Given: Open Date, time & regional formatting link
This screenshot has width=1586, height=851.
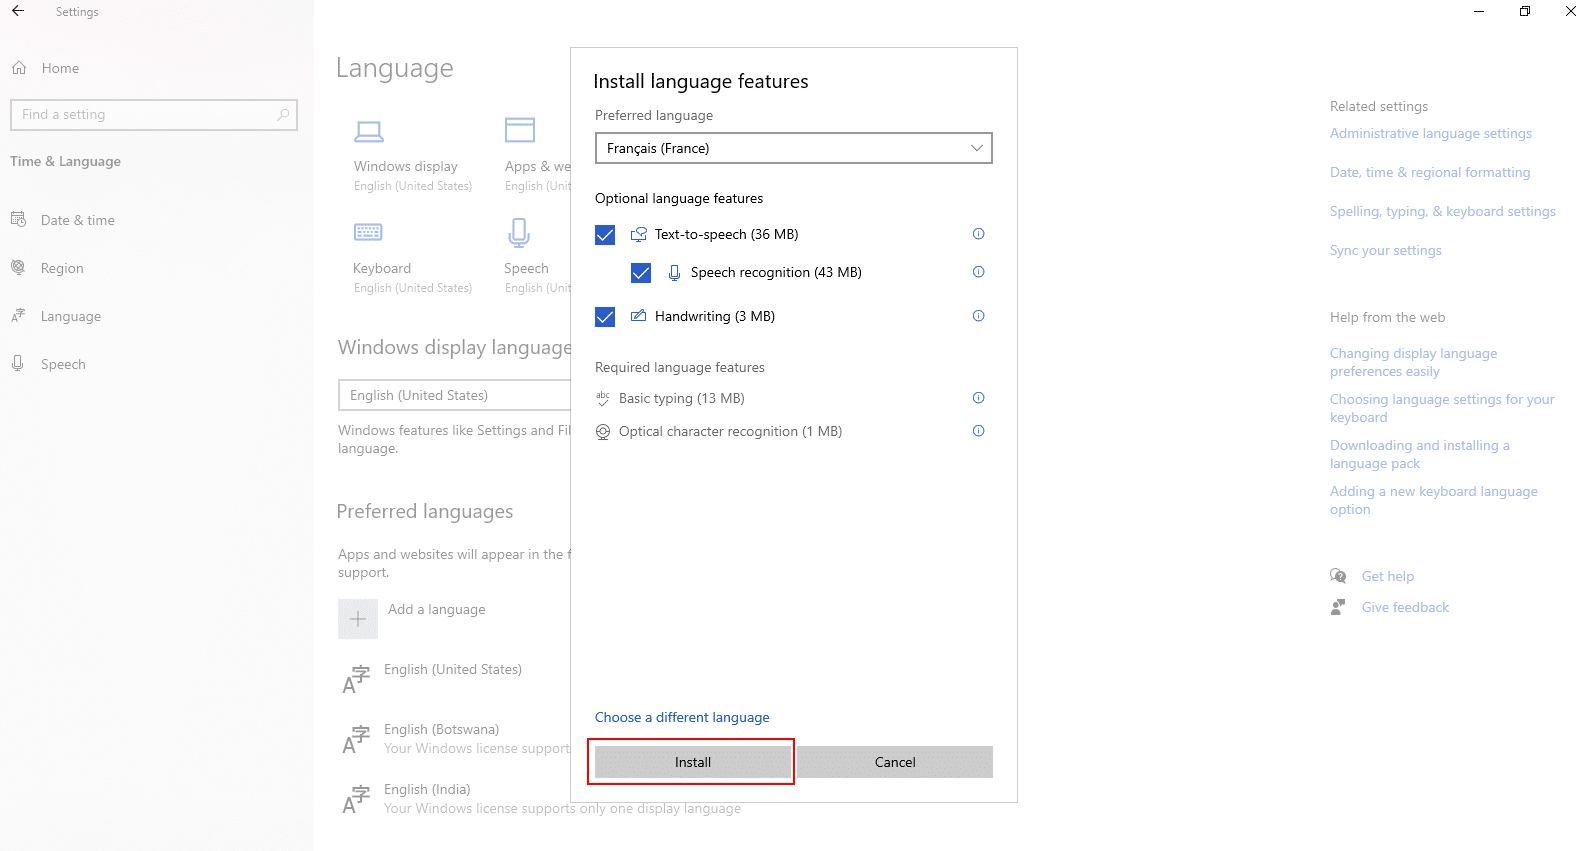Looking at the screenshot, I should [x=1430, y=172].
